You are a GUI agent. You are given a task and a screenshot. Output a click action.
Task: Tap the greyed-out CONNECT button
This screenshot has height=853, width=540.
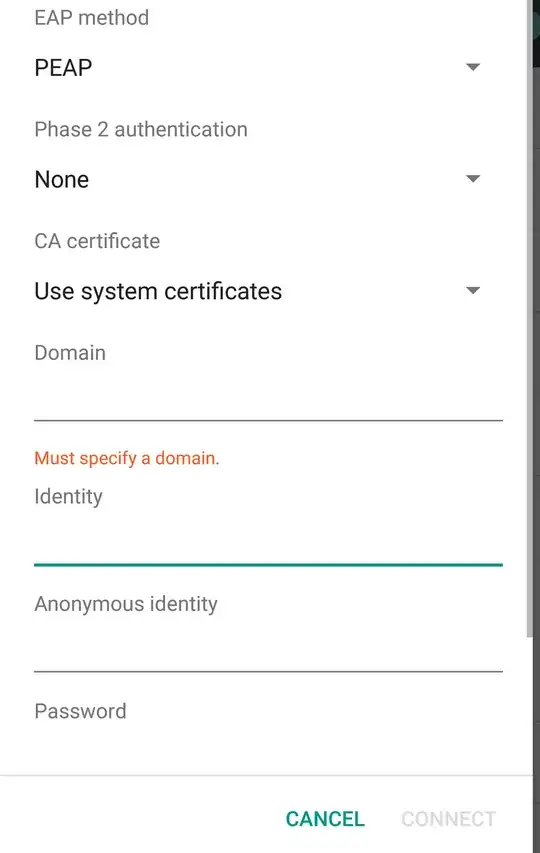pos(449,819)
